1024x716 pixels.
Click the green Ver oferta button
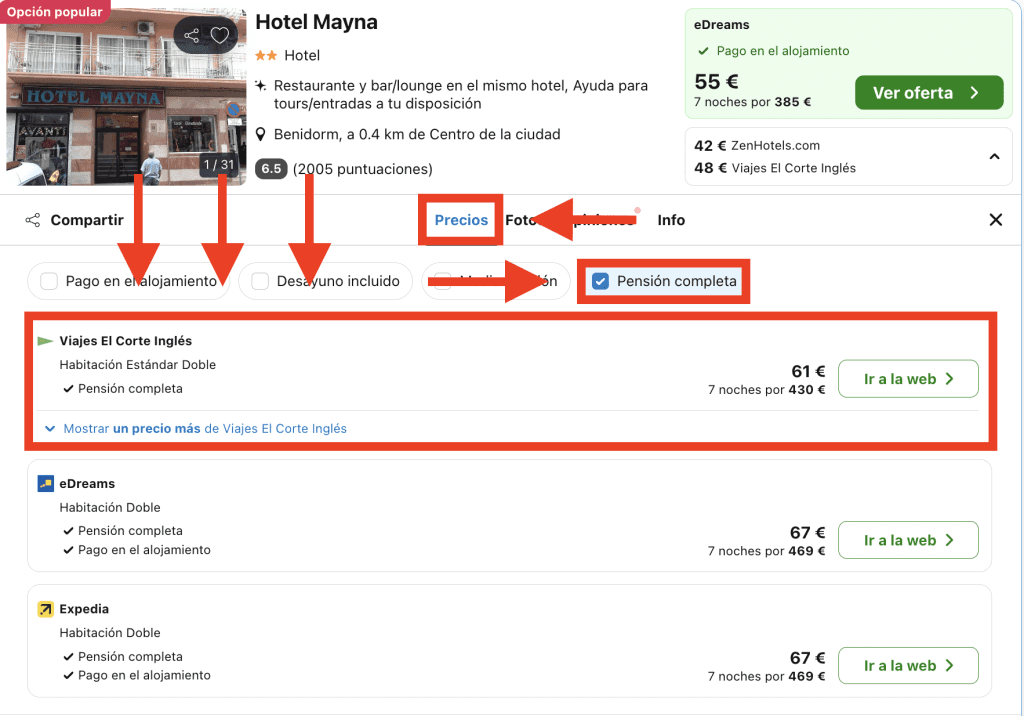coord(928,93)
